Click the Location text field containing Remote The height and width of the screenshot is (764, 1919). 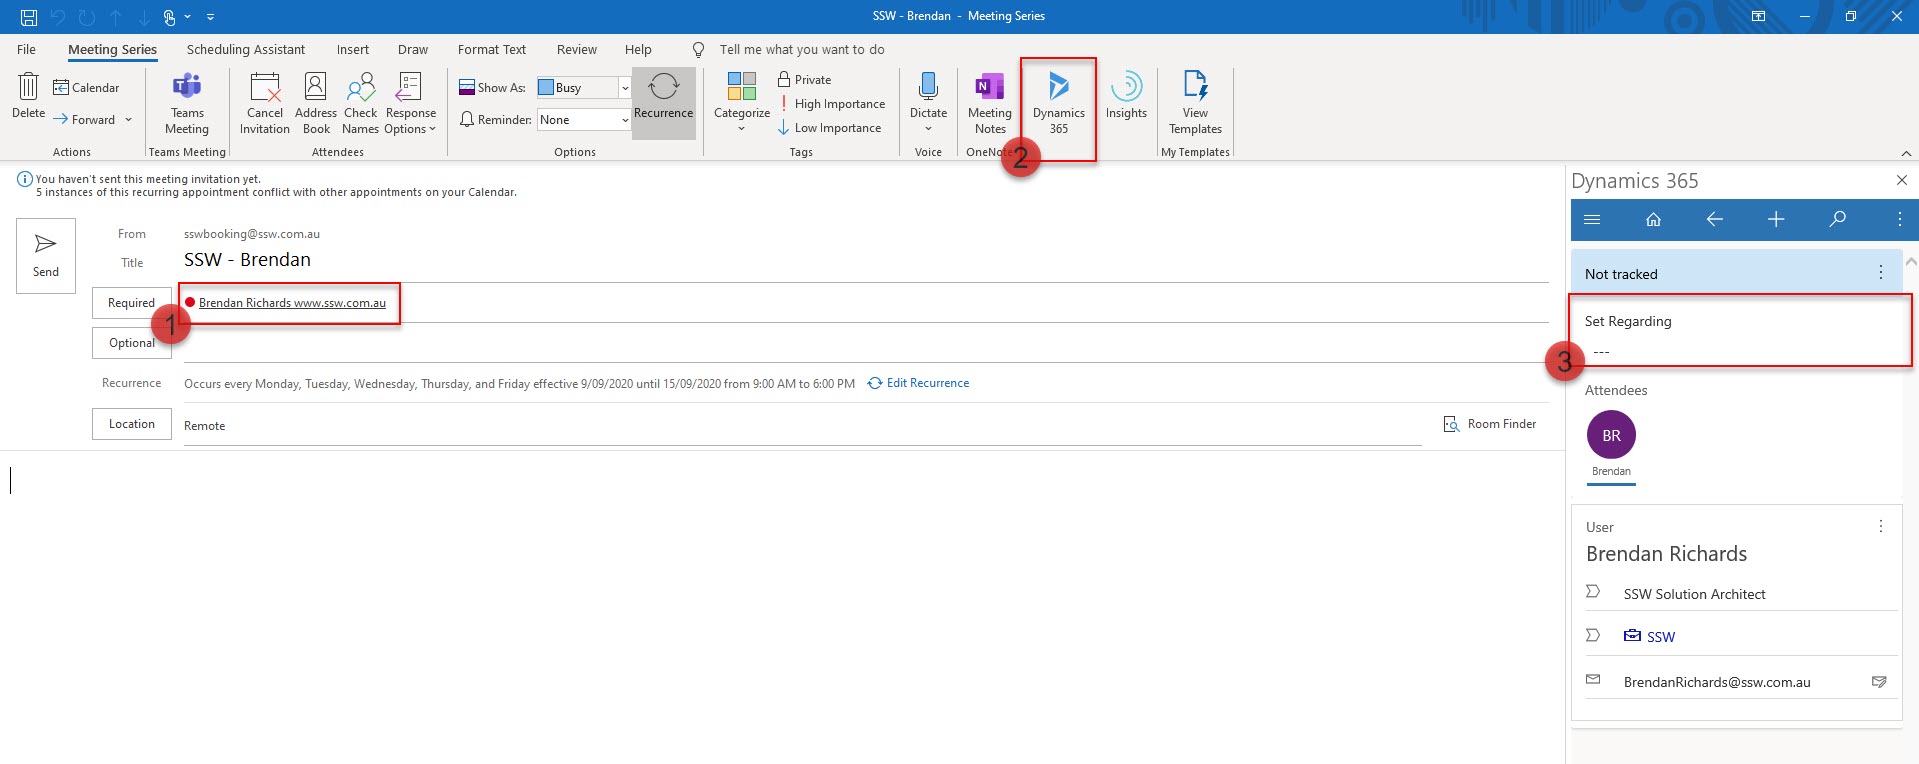click(x=800, y=426)
